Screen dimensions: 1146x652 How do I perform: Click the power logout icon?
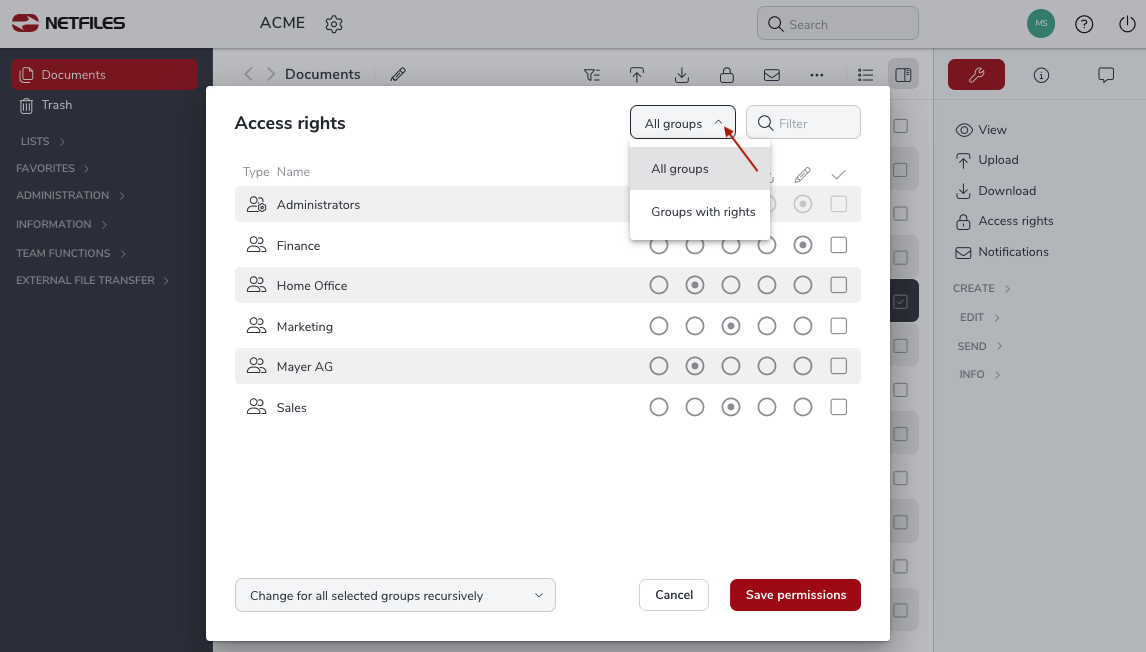coord(1127,24)
